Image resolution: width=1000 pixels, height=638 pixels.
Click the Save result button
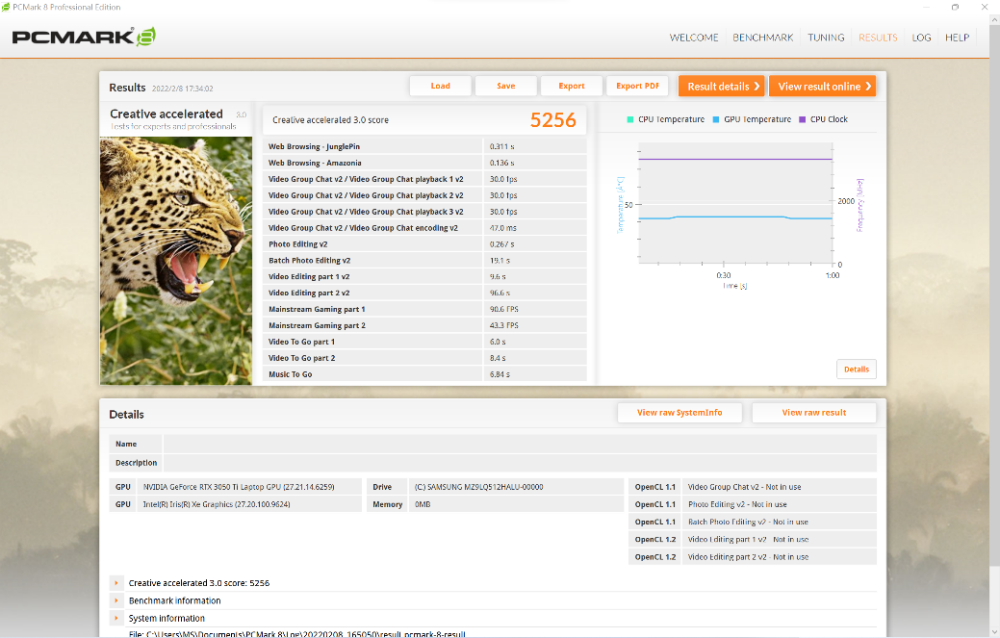tap(506, 86)
